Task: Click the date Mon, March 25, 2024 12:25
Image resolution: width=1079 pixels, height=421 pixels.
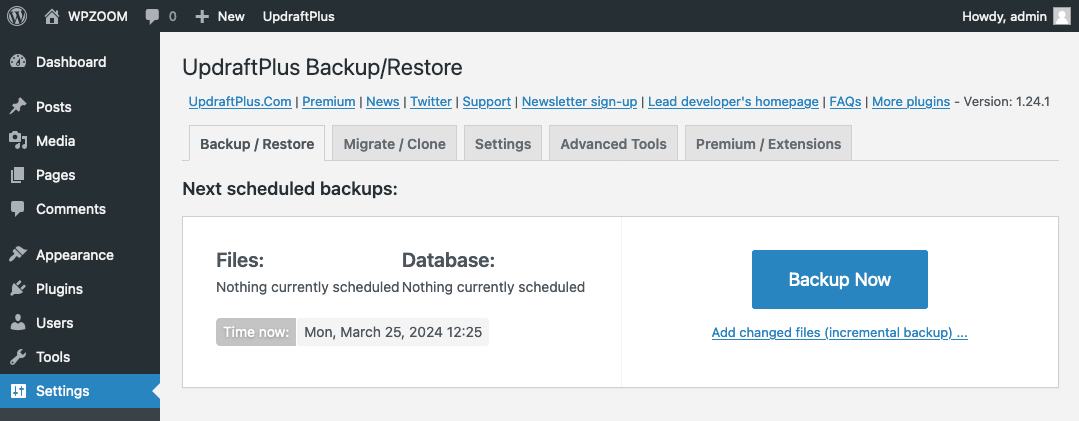Action: pyautogui.click(x=393, y=332)
